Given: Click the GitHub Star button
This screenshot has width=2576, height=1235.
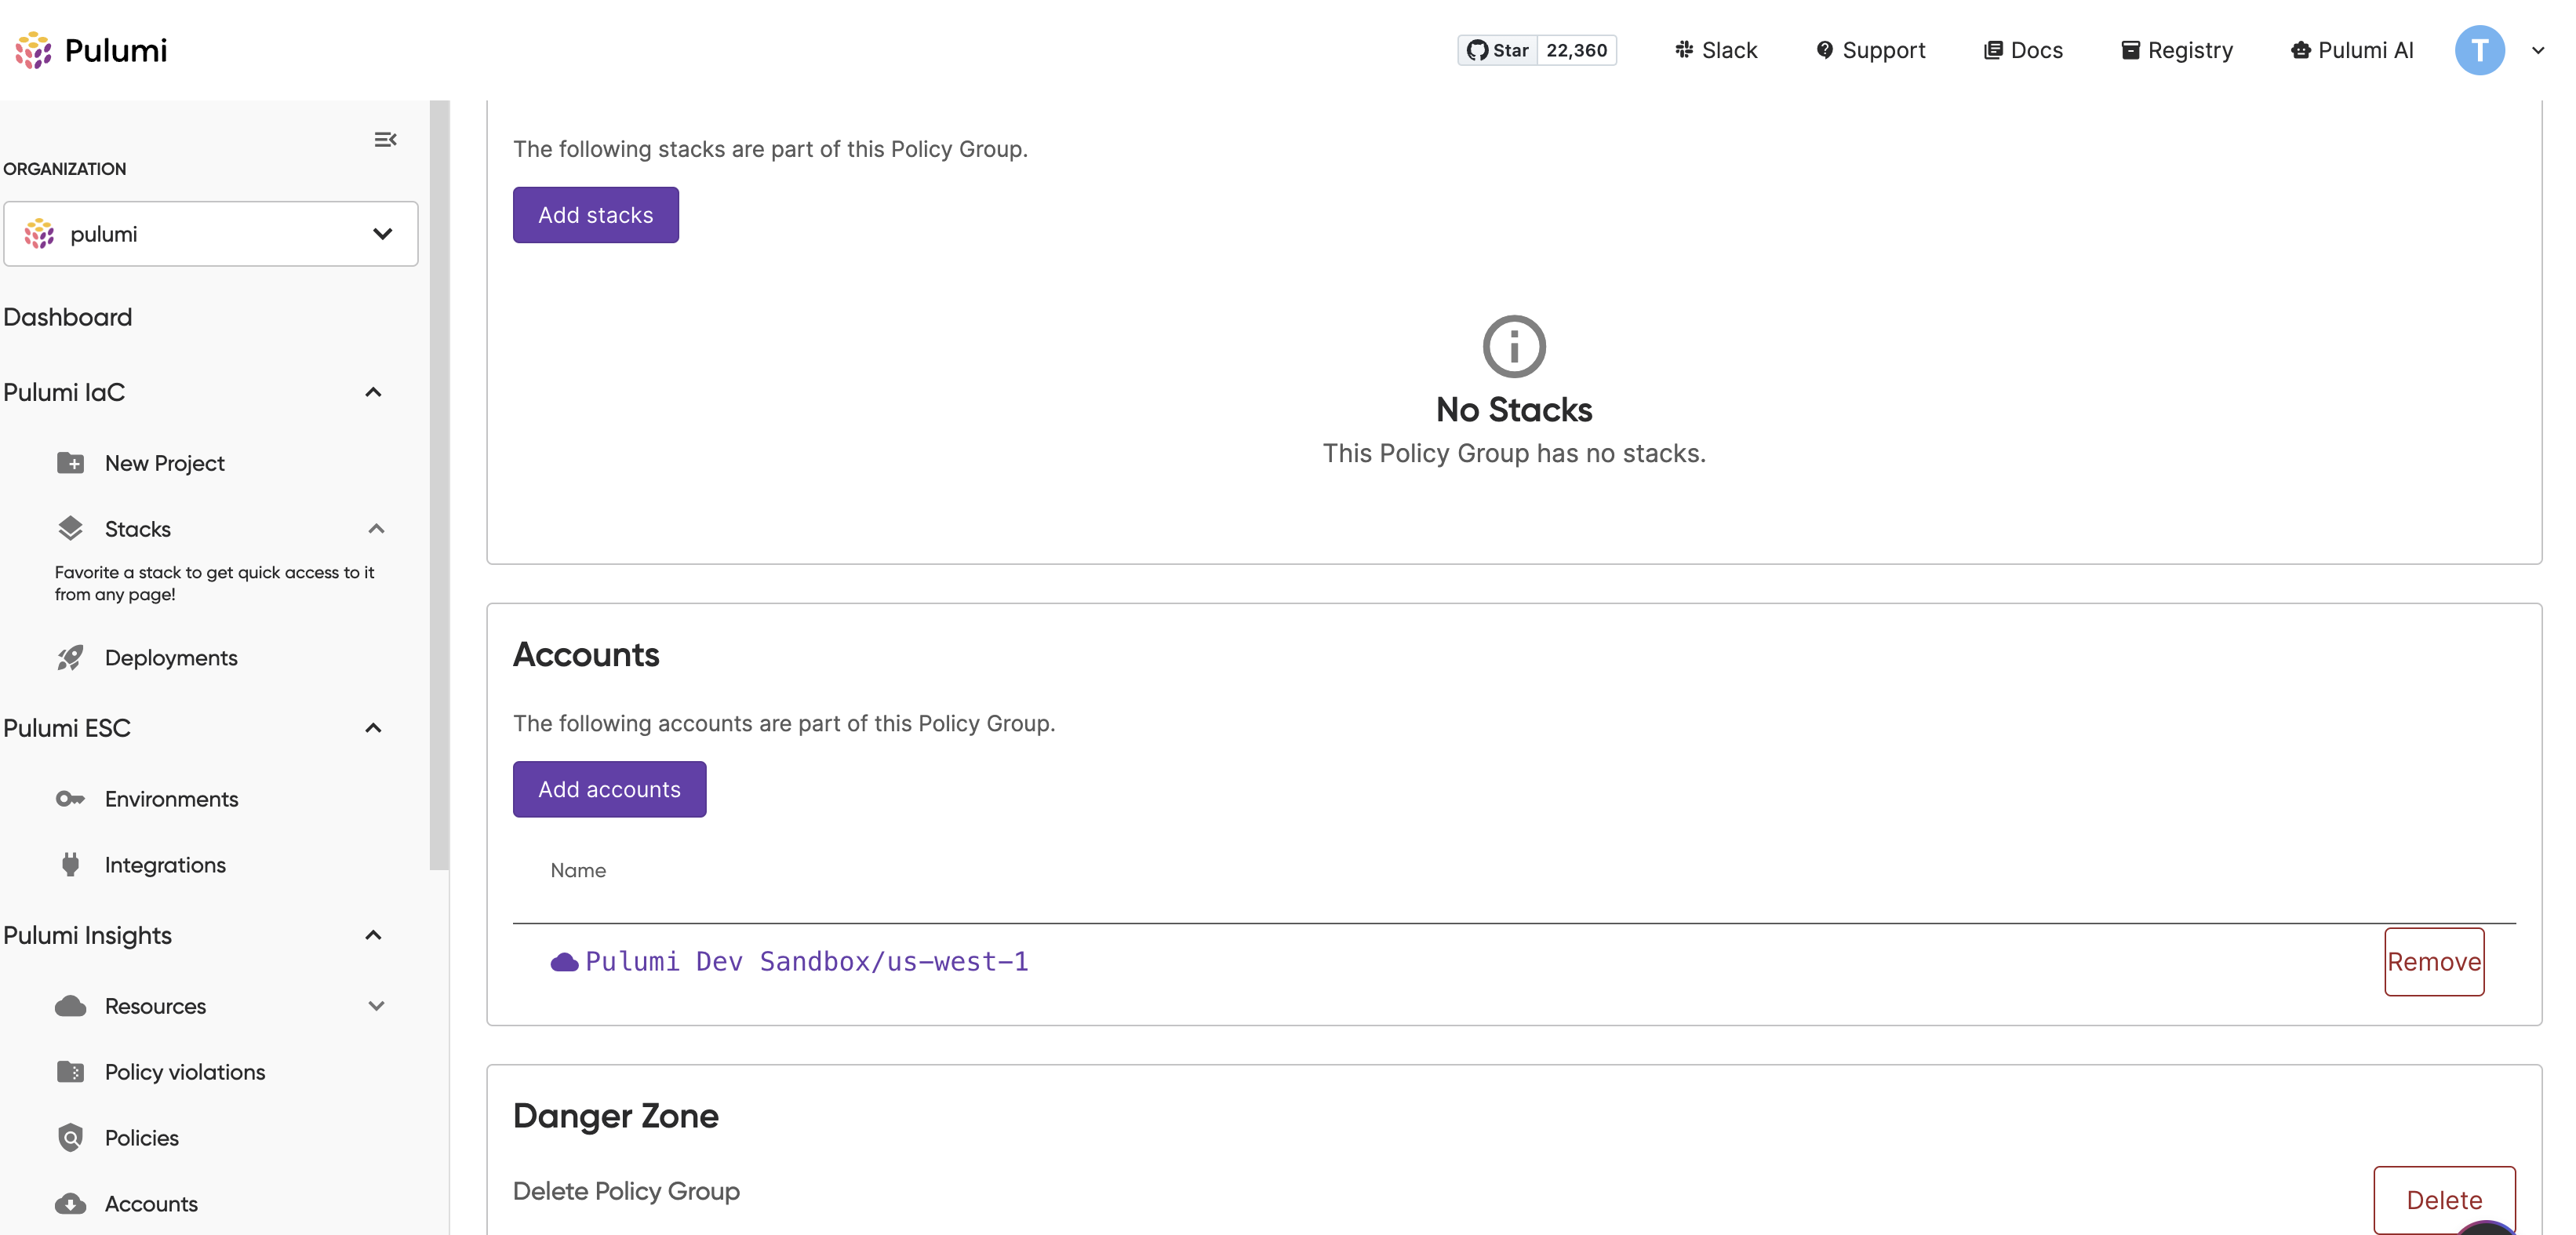Looking at the screenshot, I should 1497,50.
